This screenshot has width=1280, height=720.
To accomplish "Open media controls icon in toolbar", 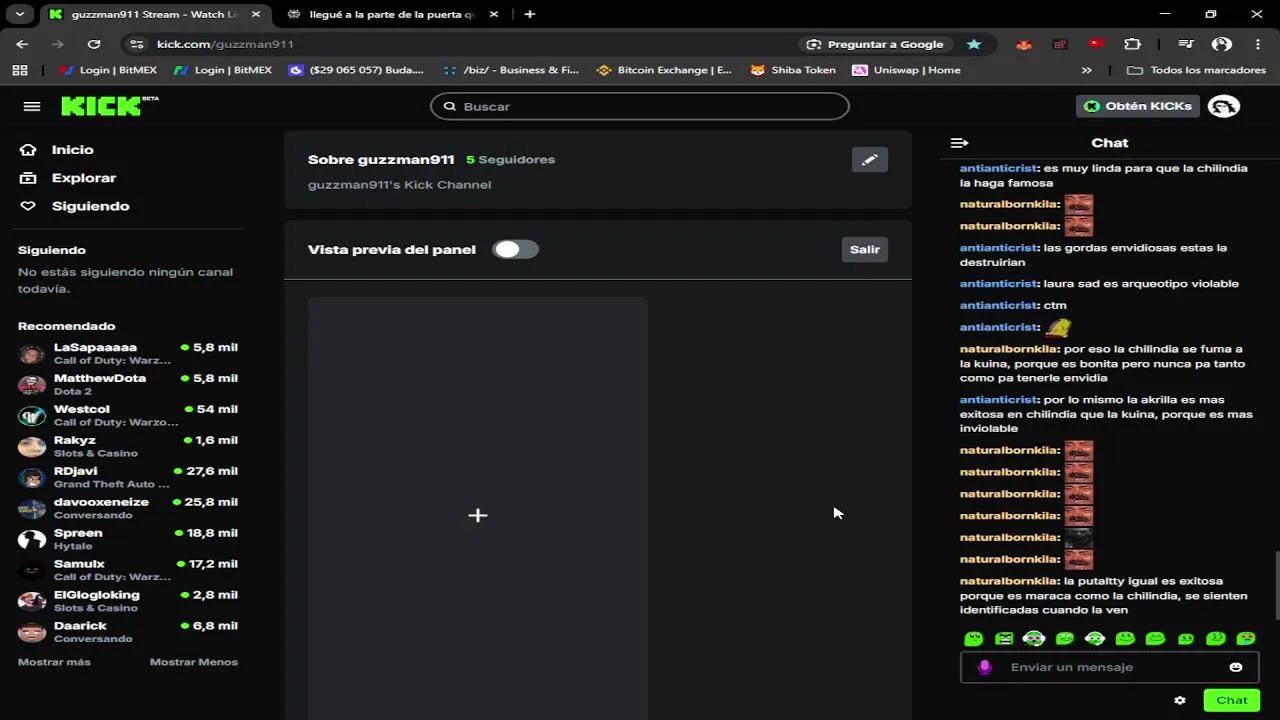I will [x=1185, y=44].
